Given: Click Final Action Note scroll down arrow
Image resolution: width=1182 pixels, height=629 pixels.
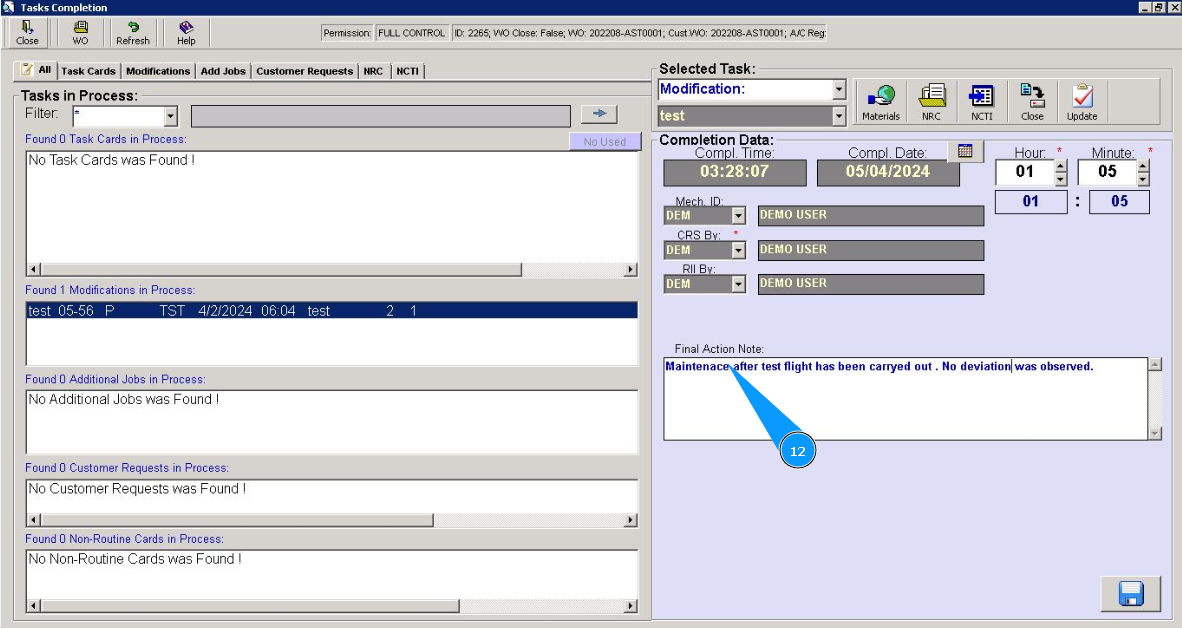Looking at the screenshot, I should tap(1155, 433).
